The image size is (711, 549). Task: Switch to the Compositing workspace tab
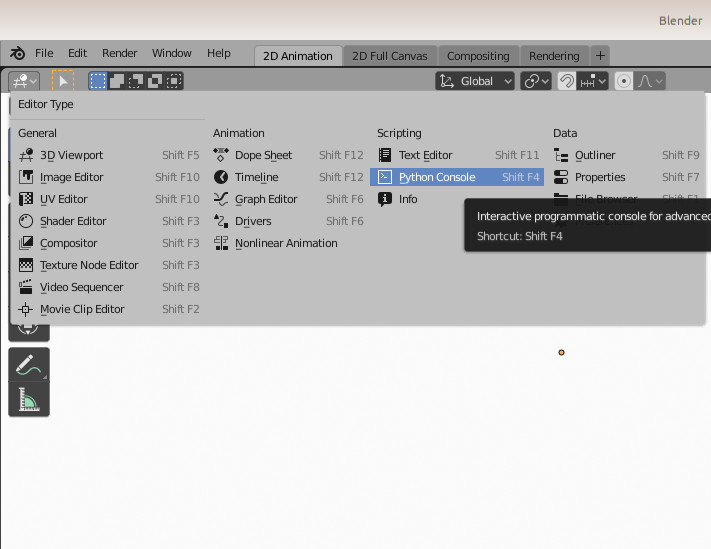(478, 56)
